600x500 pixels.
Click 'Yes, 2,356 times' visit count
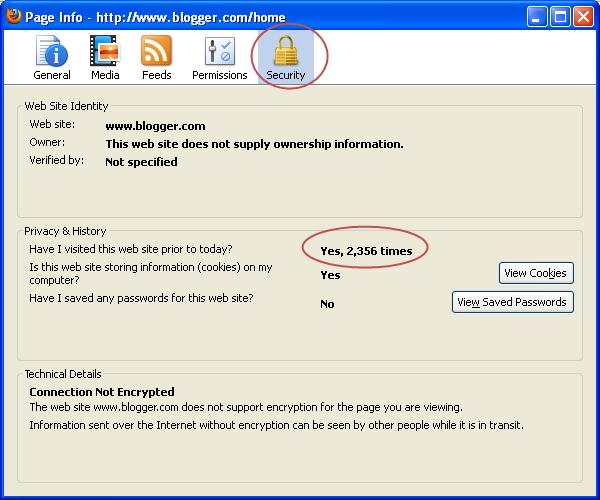[366, 251]
